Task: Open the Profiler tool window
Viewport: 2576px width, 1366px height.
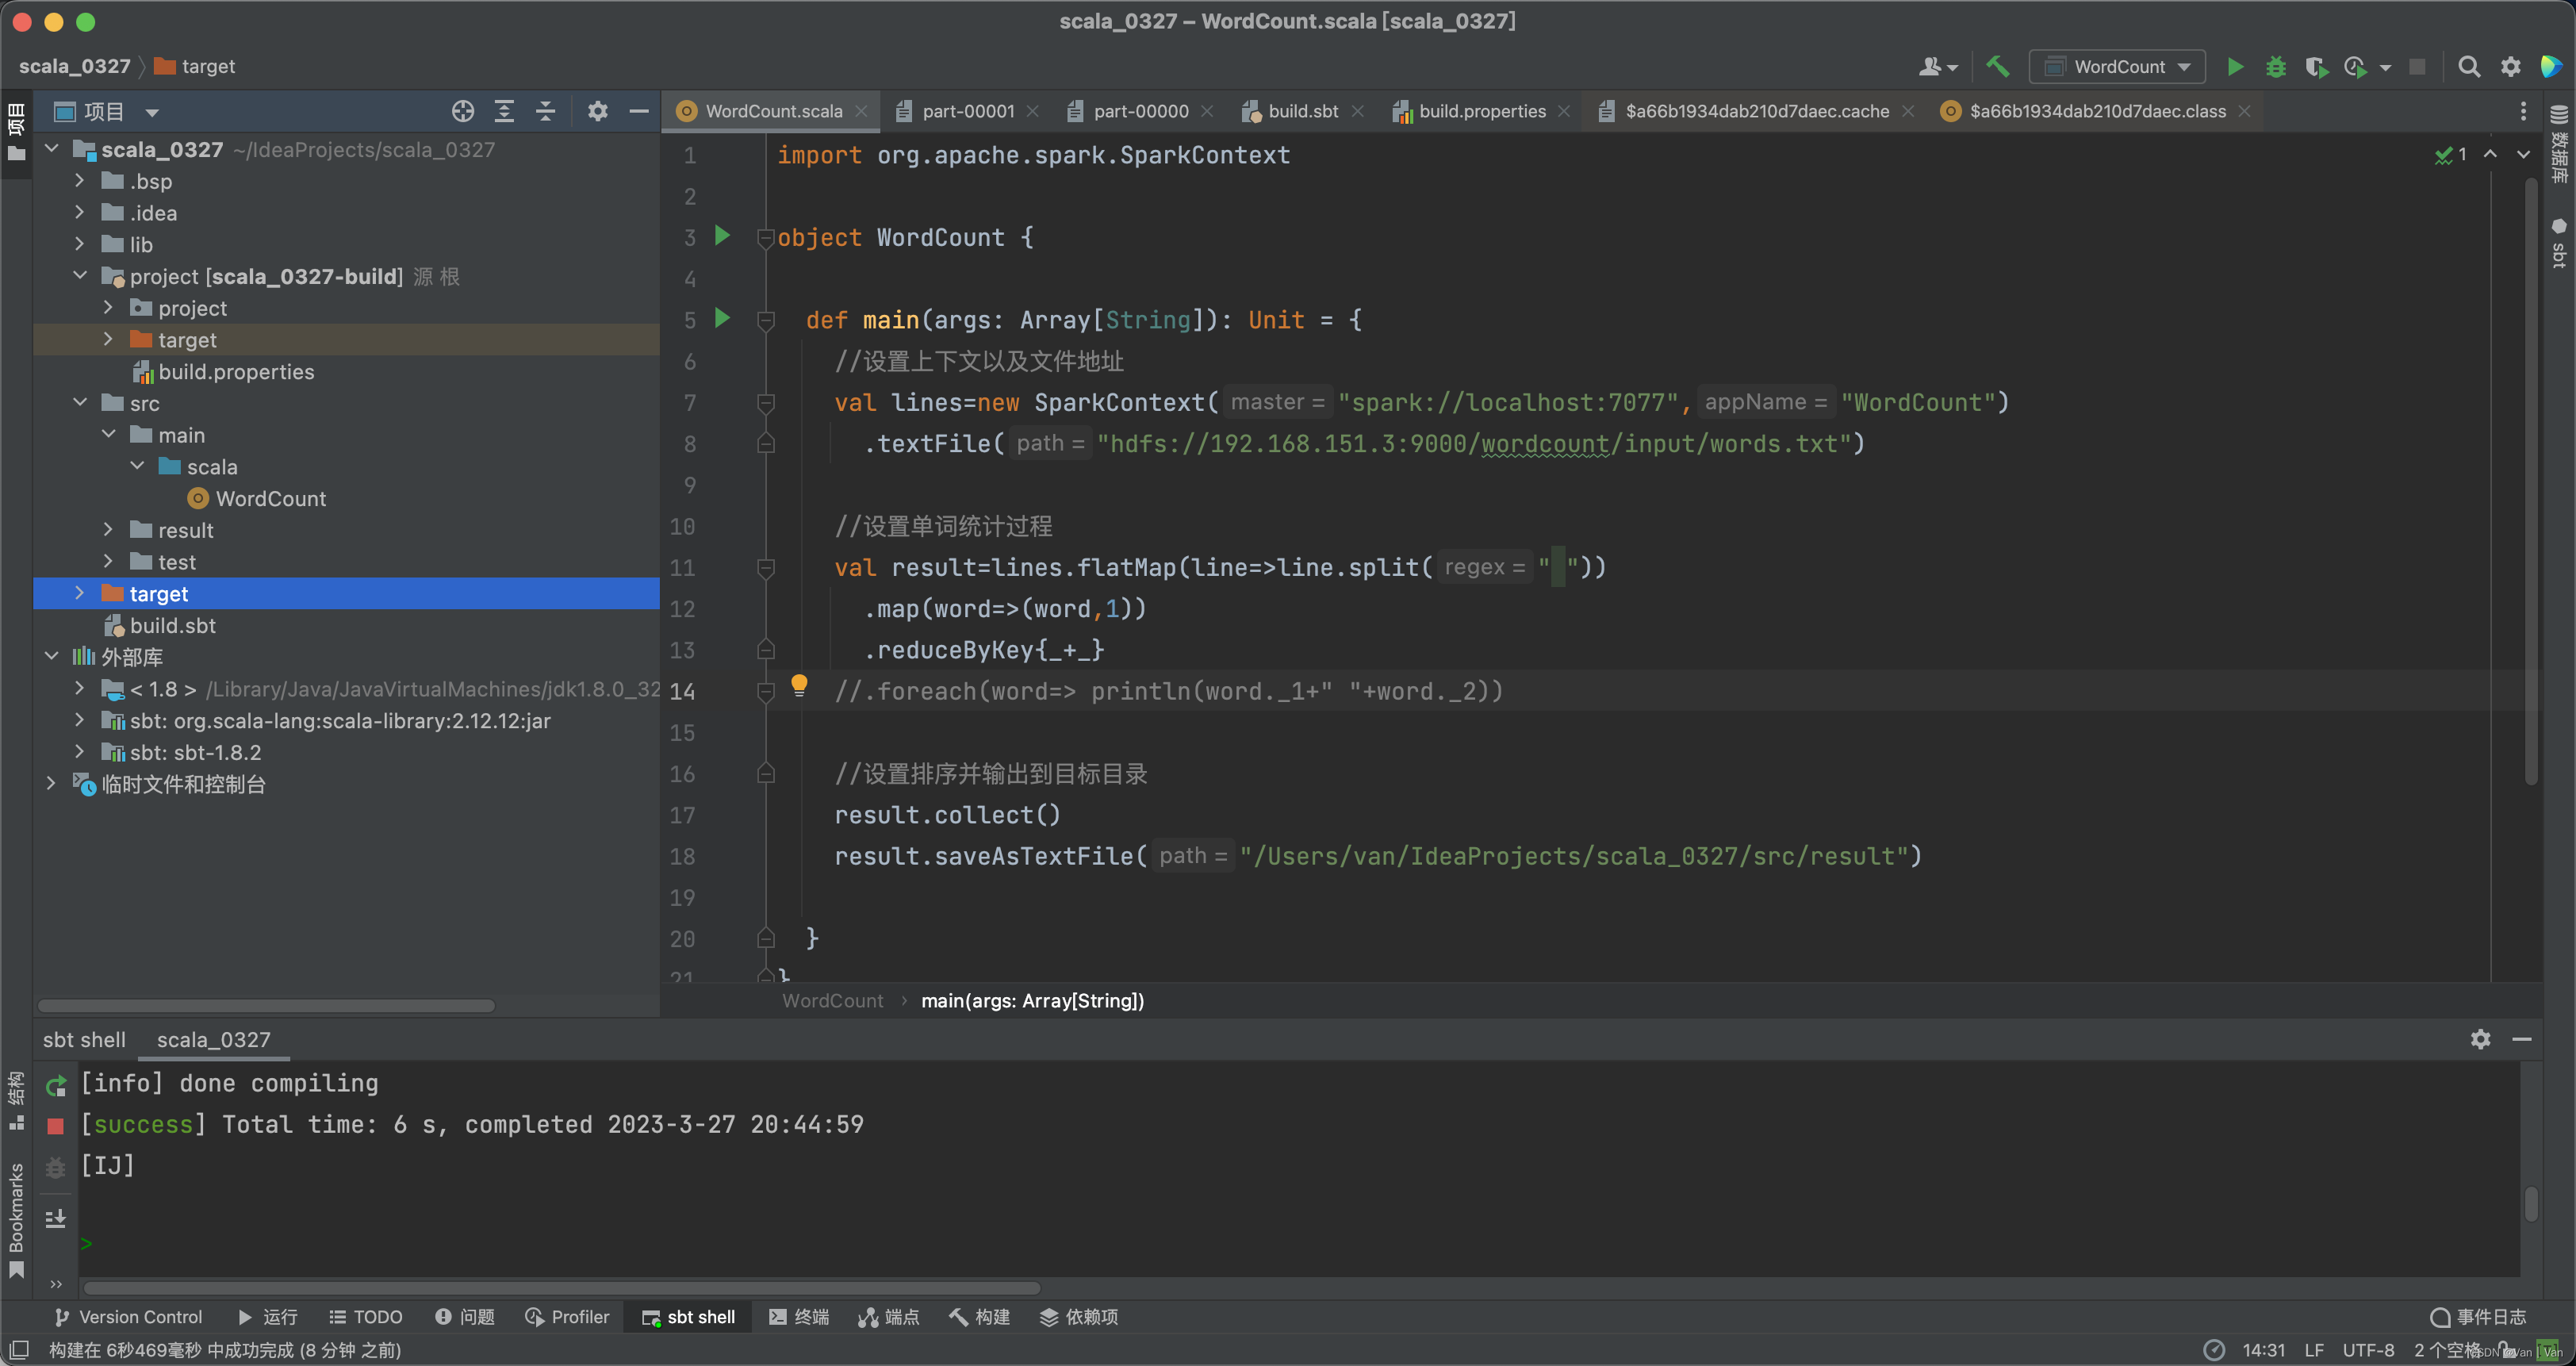Action: tap(567, 1317)
